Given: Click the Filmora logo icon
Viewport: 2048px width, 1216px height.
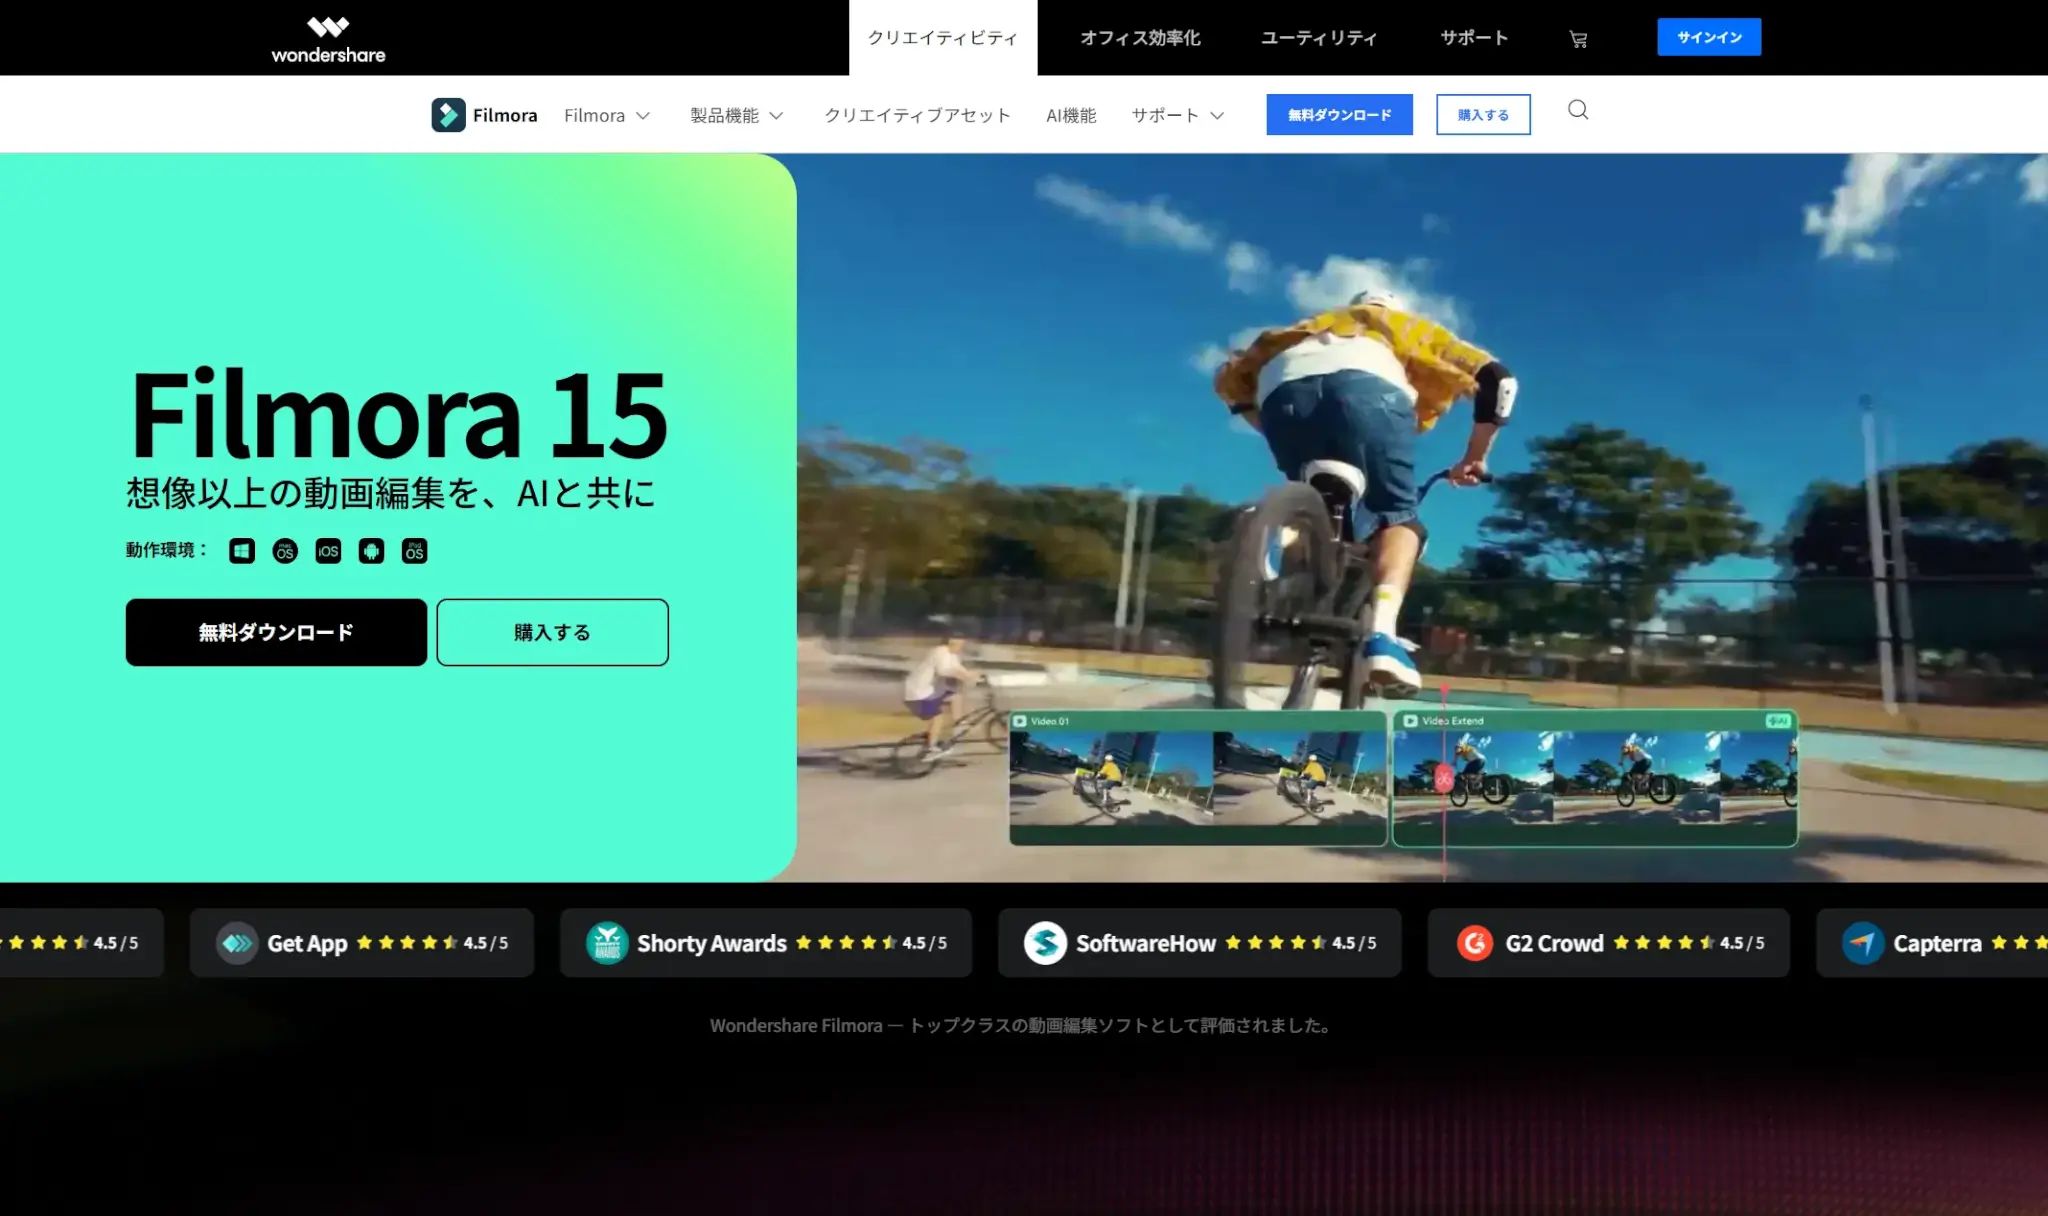Looking at the screenshot, I should click(x=448, y=115).
